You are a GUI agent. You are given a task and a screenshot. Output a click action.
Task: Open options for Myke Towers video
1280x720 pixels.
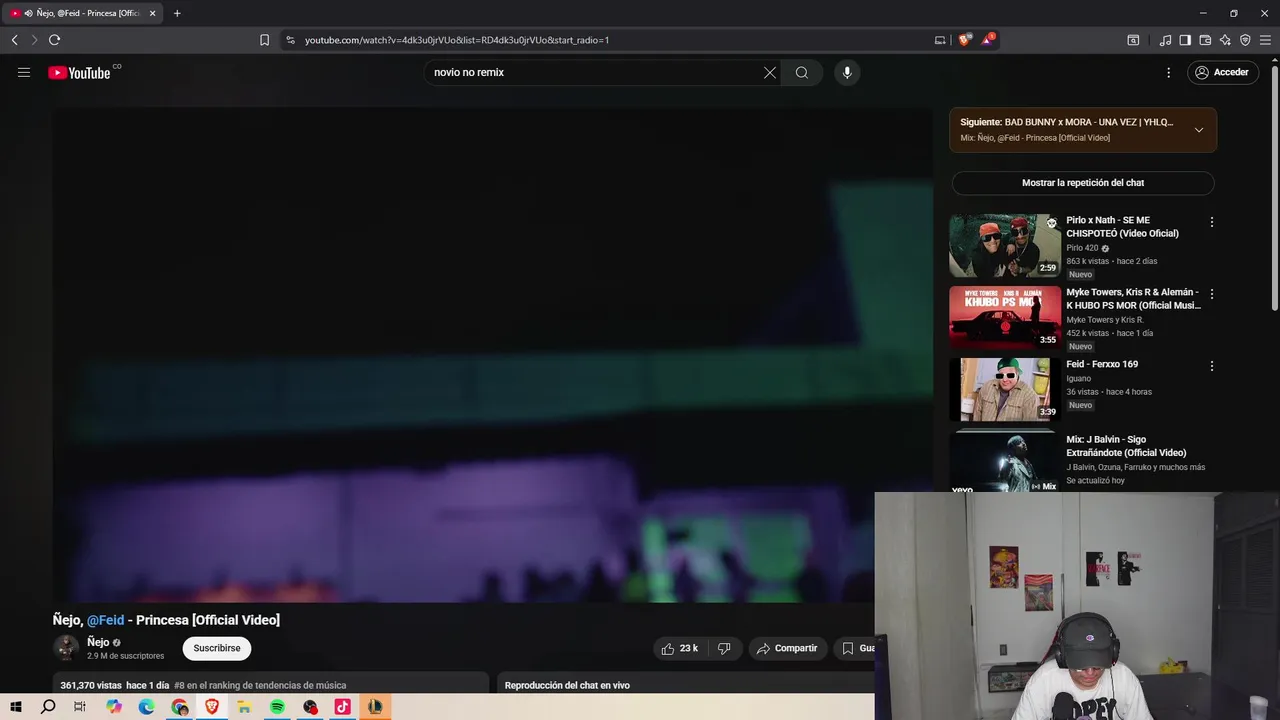click(1211, 294)
